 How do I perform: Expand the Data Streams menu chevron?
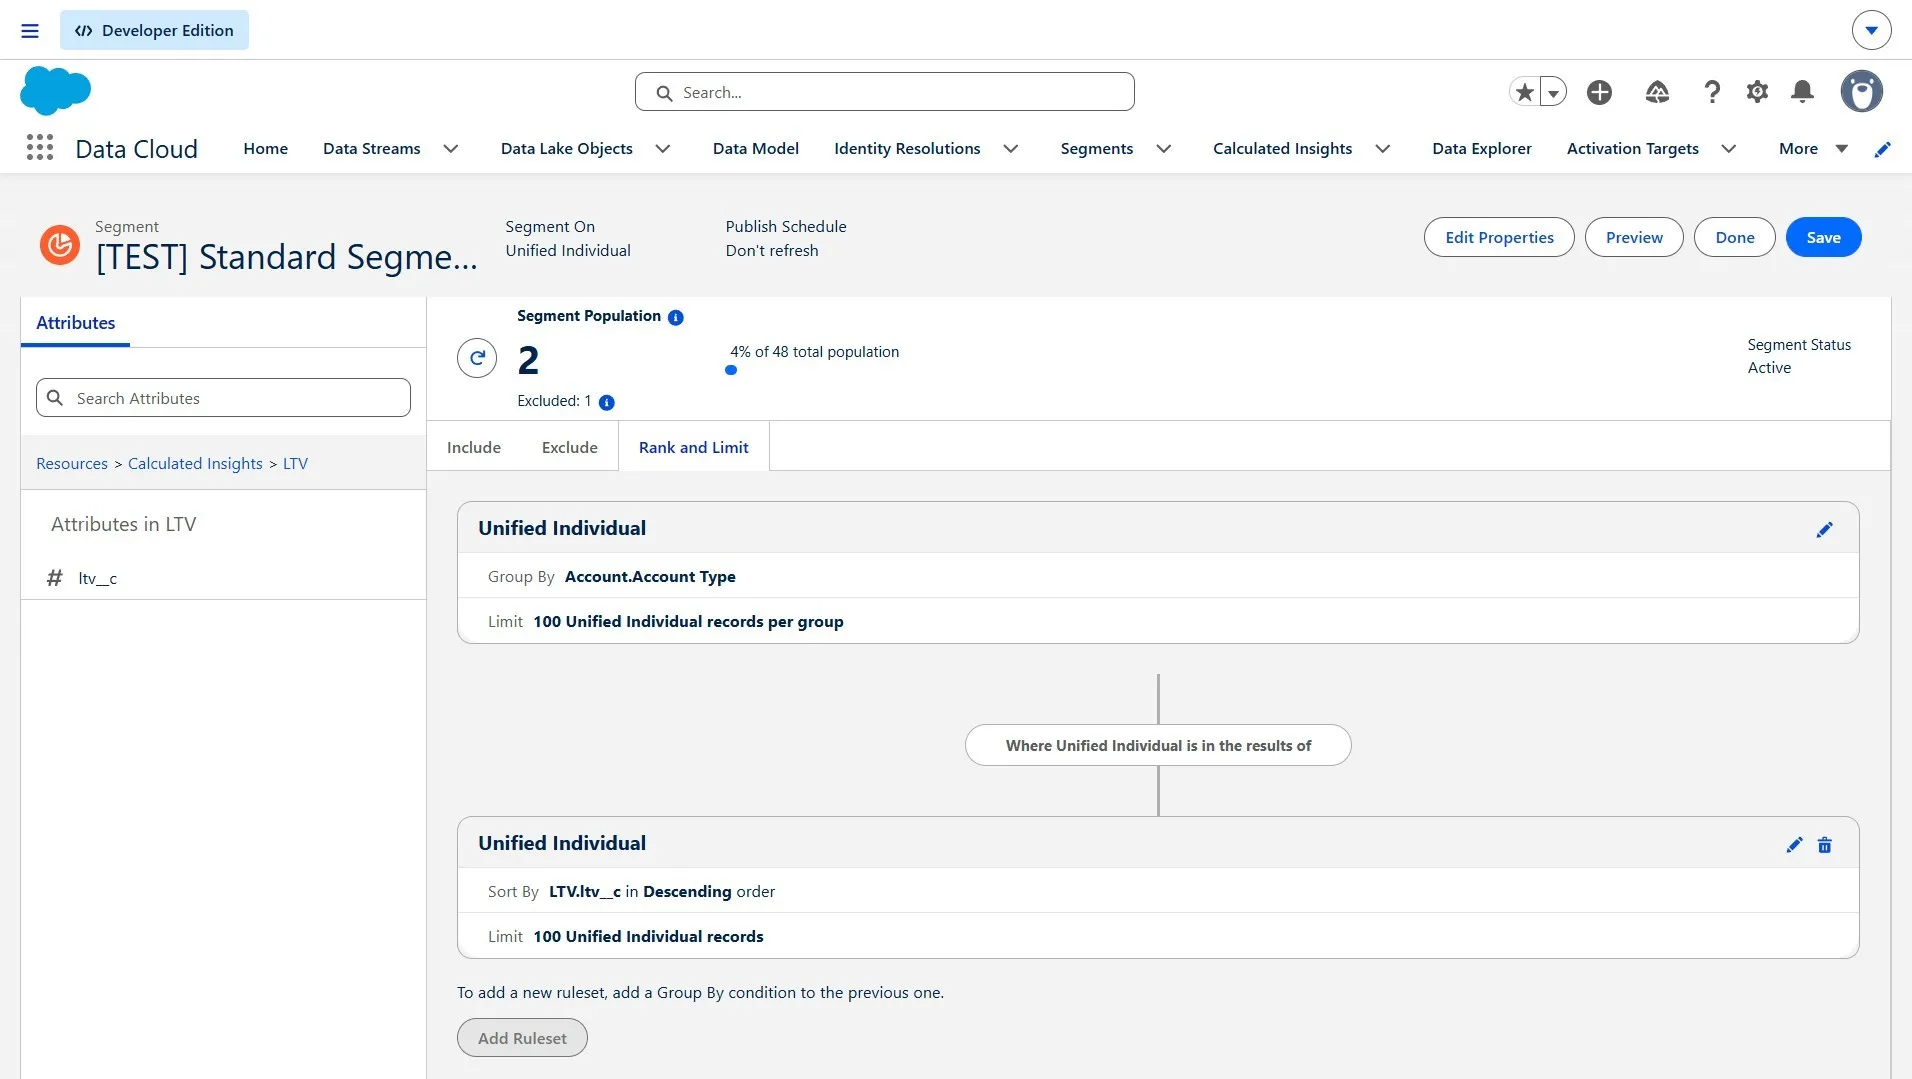tap(451, 149)
